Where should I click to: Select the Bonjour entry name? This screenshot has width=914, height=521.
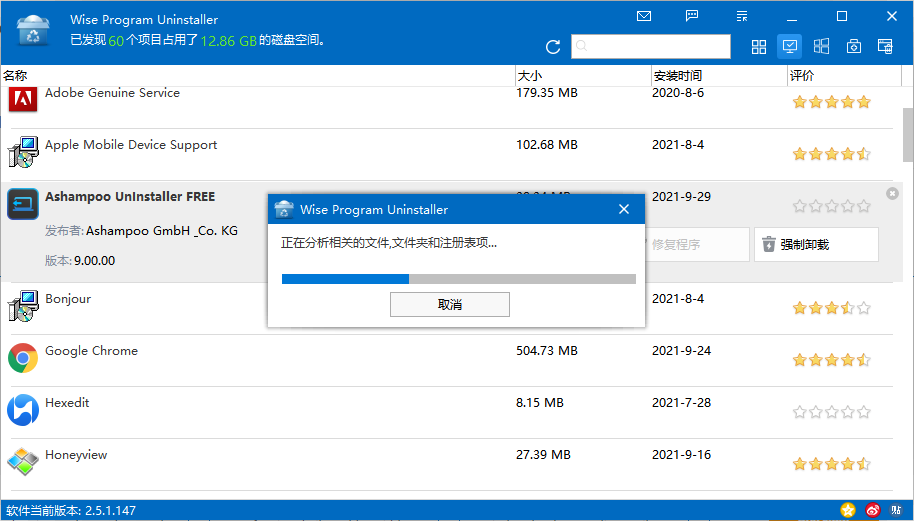(x=68, y=298)
